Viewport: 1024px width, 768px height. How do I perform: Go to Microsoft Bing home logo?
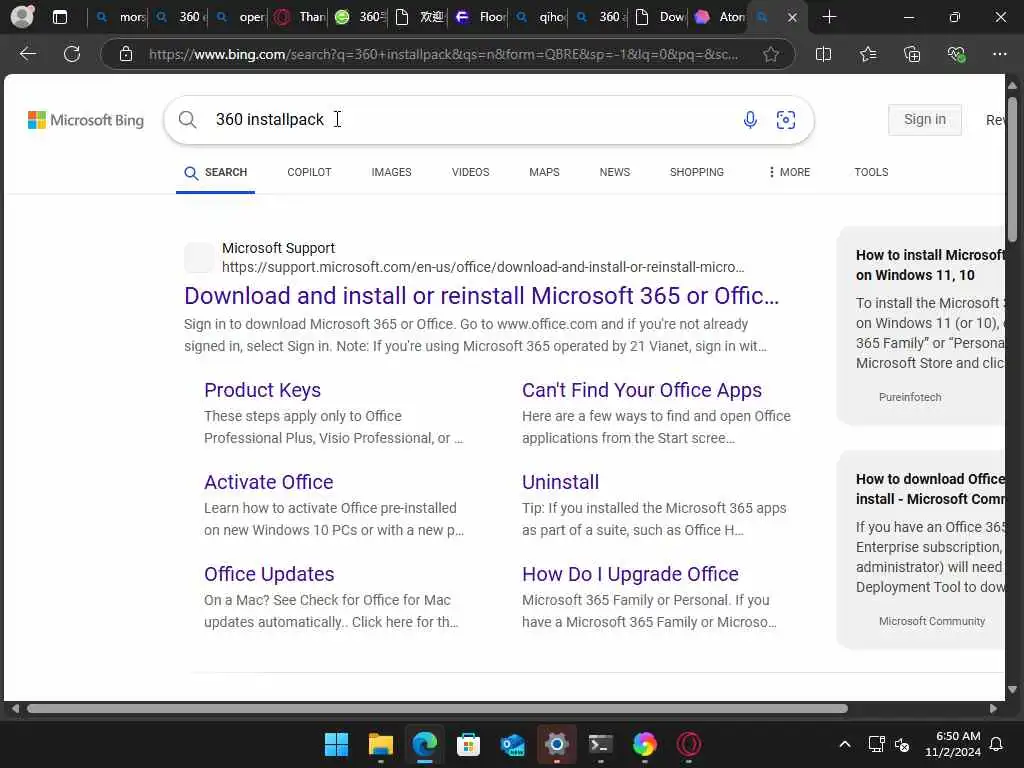pyautogui.click(x=86, y=120)
